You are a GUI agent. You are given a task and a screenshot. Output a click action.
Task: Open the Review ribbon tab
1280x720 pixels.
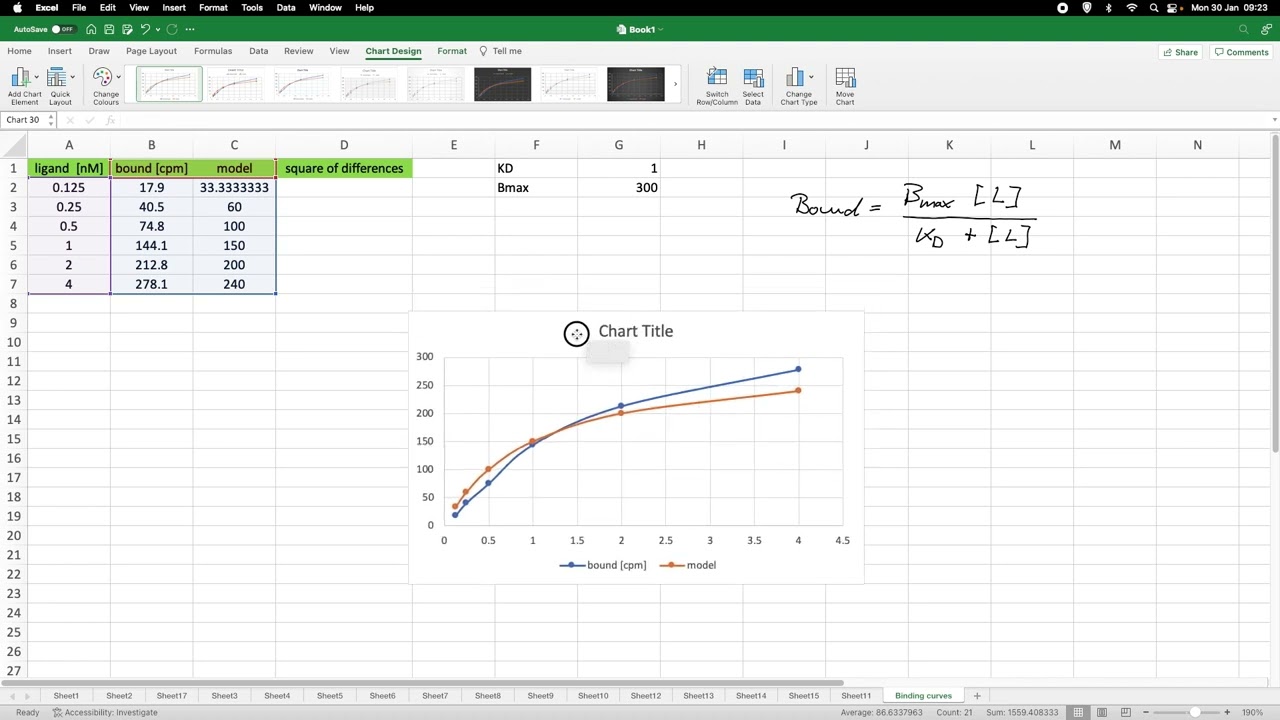coord(298,51)
